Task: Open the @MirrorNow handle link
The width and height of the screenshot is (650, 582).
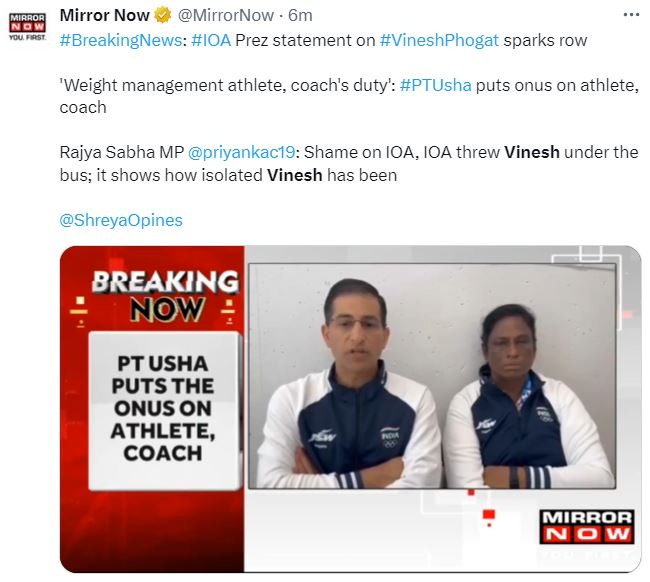Action: click(226, 16)
